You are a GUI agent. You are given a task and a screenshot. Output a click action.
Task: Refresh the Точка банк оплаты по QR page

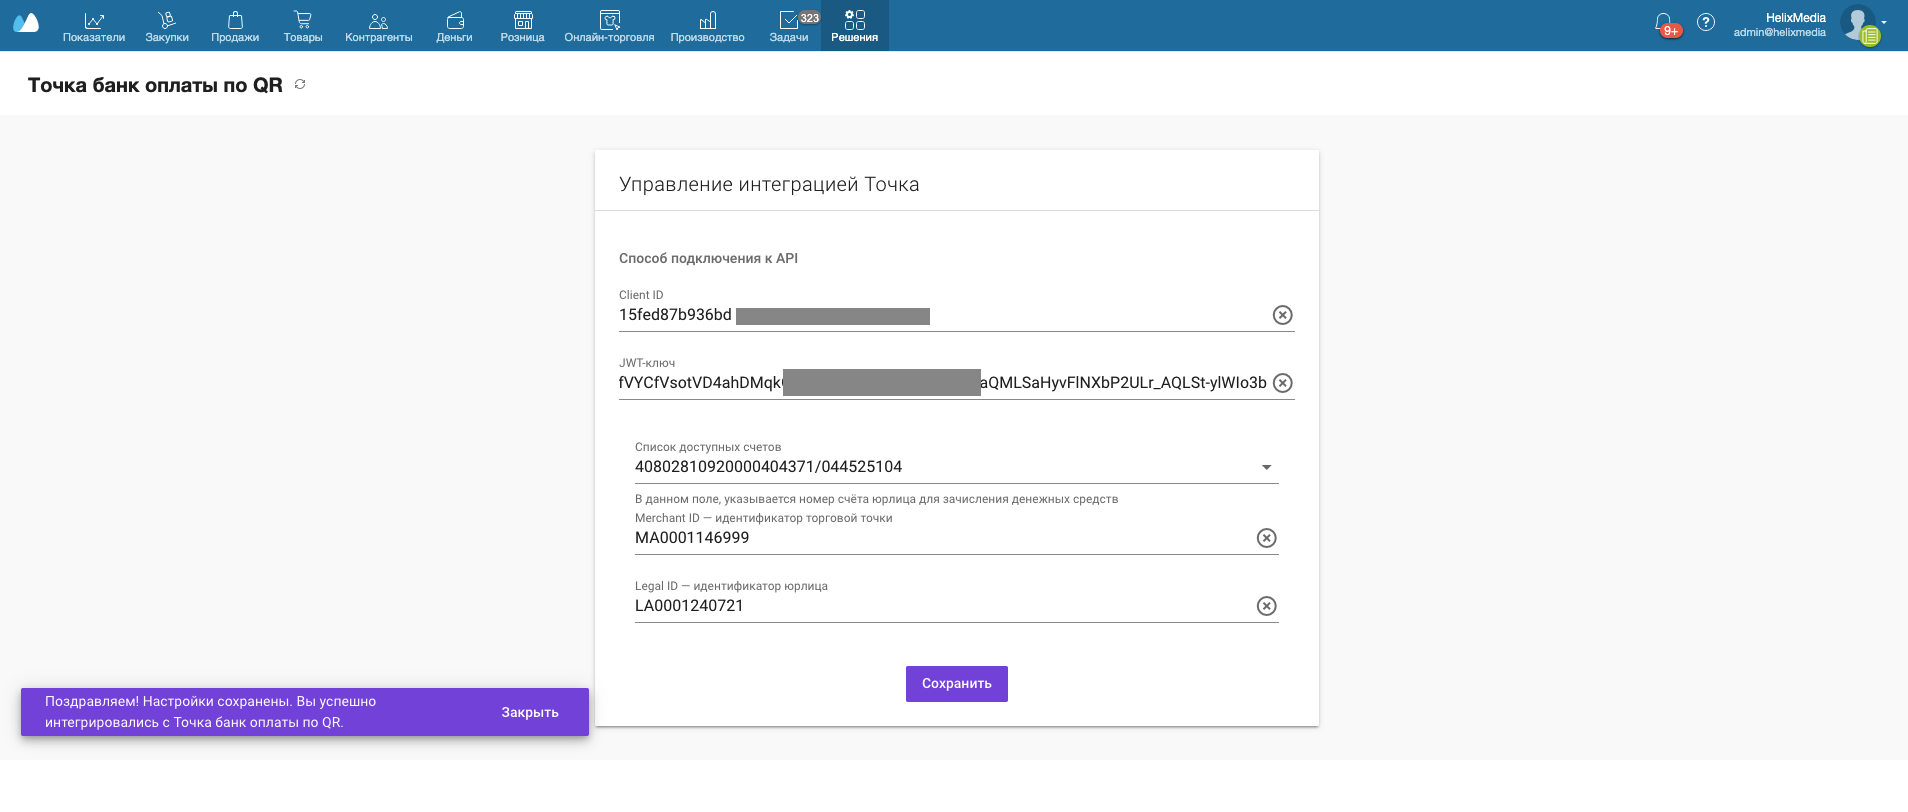click(x=300, y=85)
